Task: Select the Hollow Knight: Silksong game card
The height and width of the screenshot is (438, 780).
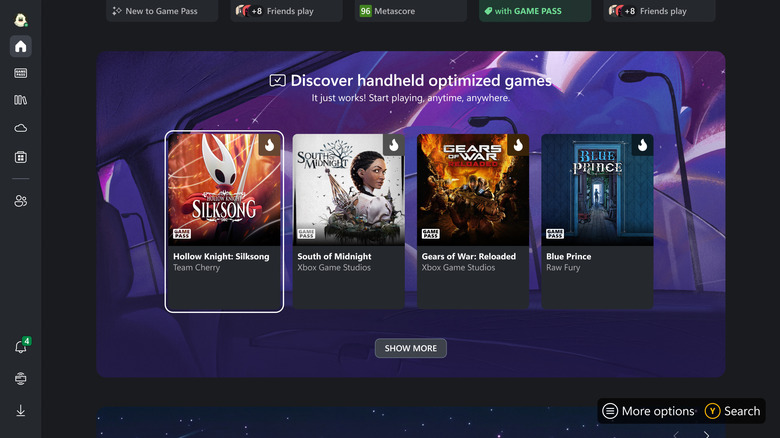Action: point(224,222)
